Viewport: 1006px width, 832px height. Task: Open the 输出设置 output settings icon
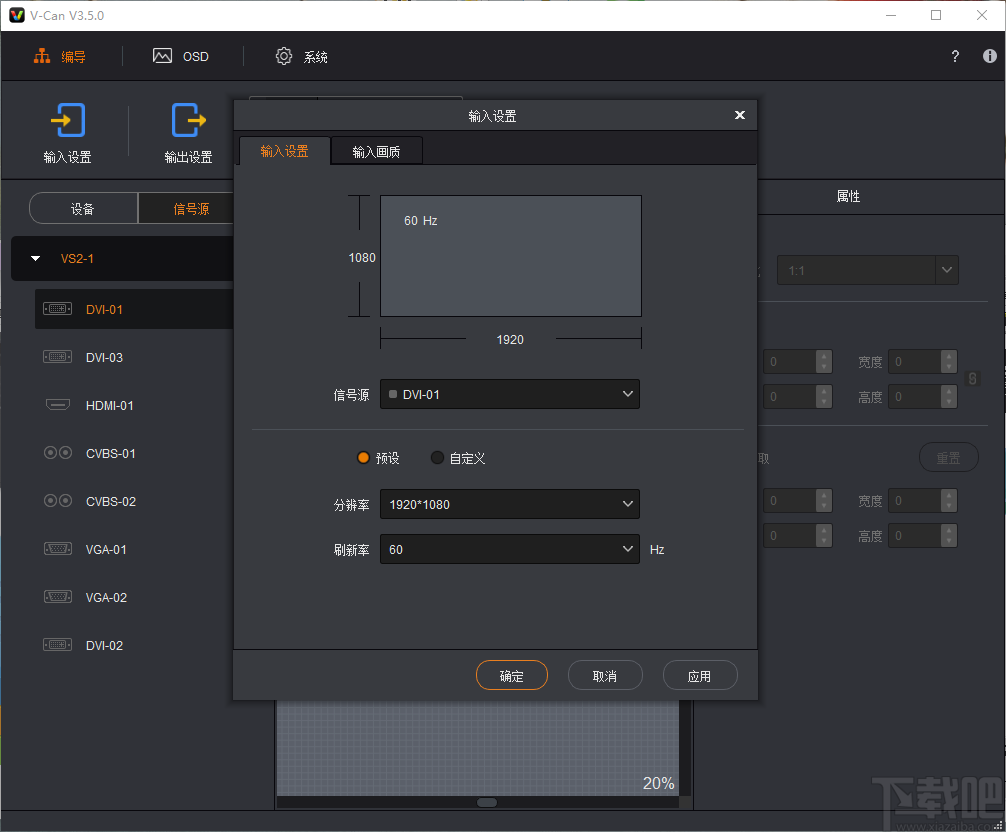click(189, 120)
